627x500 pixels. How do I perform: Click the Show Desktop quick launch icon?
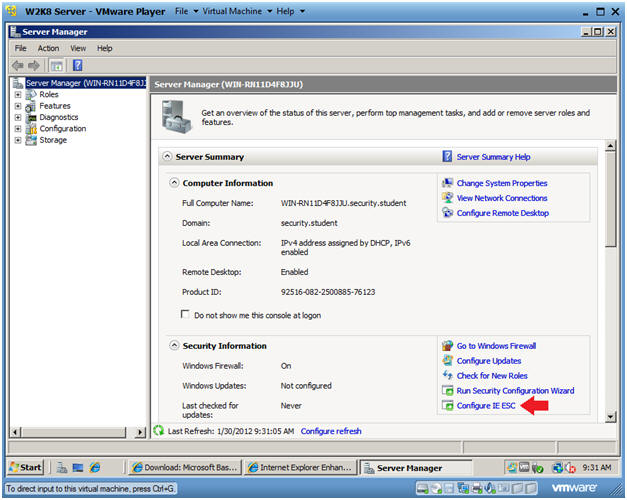coord(78,467)
